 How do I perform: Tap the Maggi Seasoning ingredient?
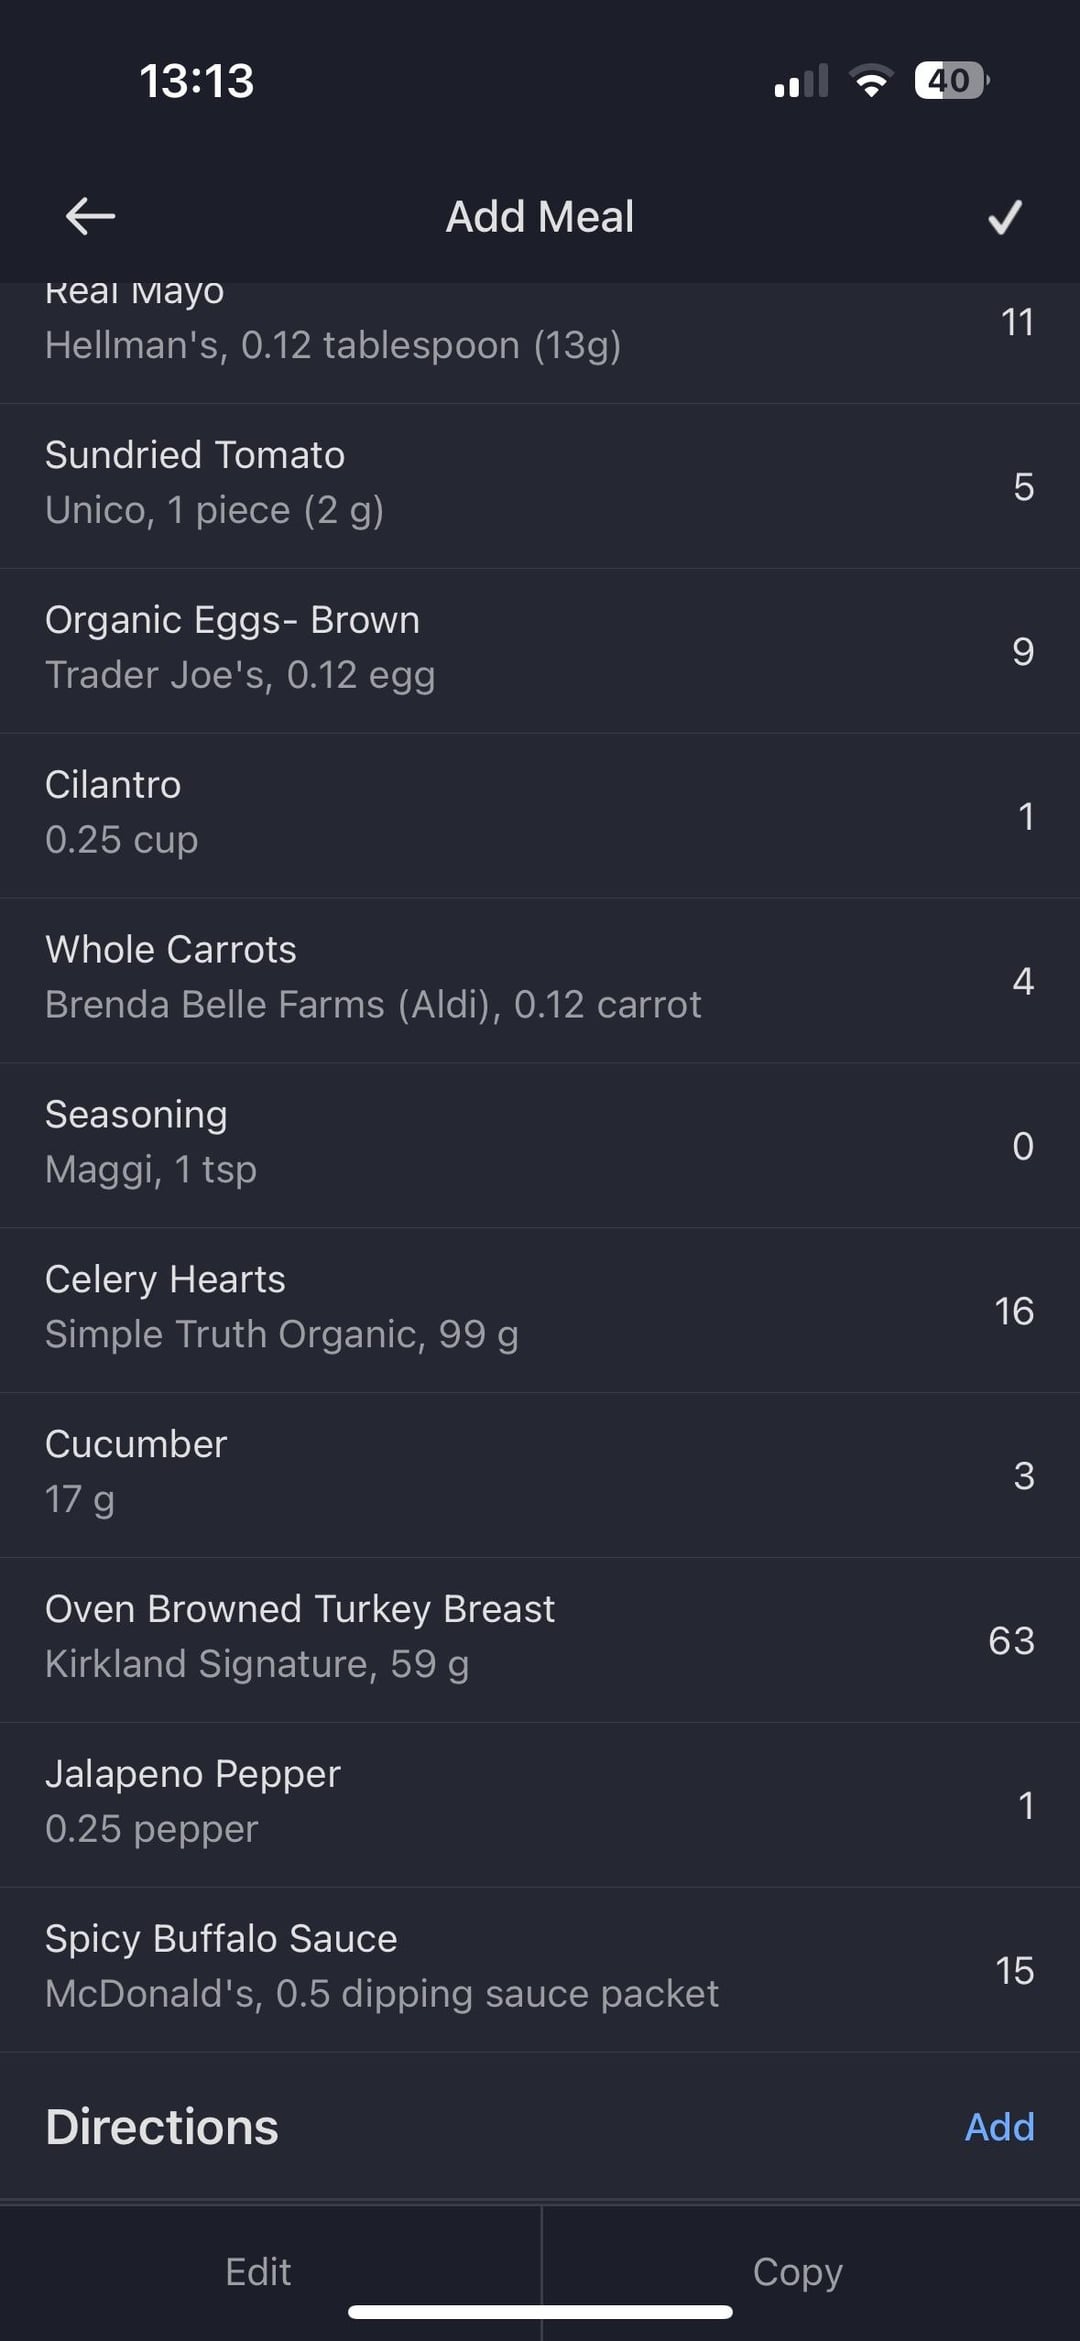540,1145
